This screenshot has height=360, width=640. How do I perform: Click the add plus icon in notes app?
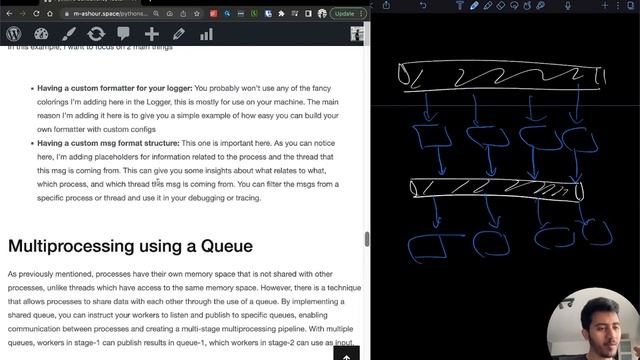[605, 5]
